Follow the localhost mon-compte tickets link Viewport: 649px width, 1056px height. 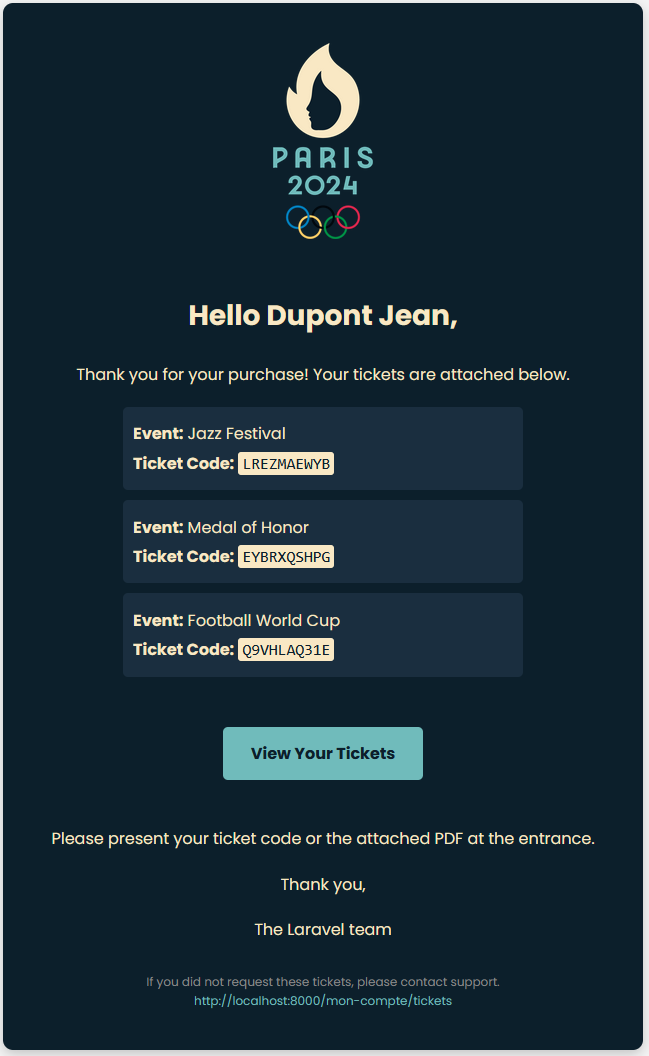click(x=323, y=1001)
